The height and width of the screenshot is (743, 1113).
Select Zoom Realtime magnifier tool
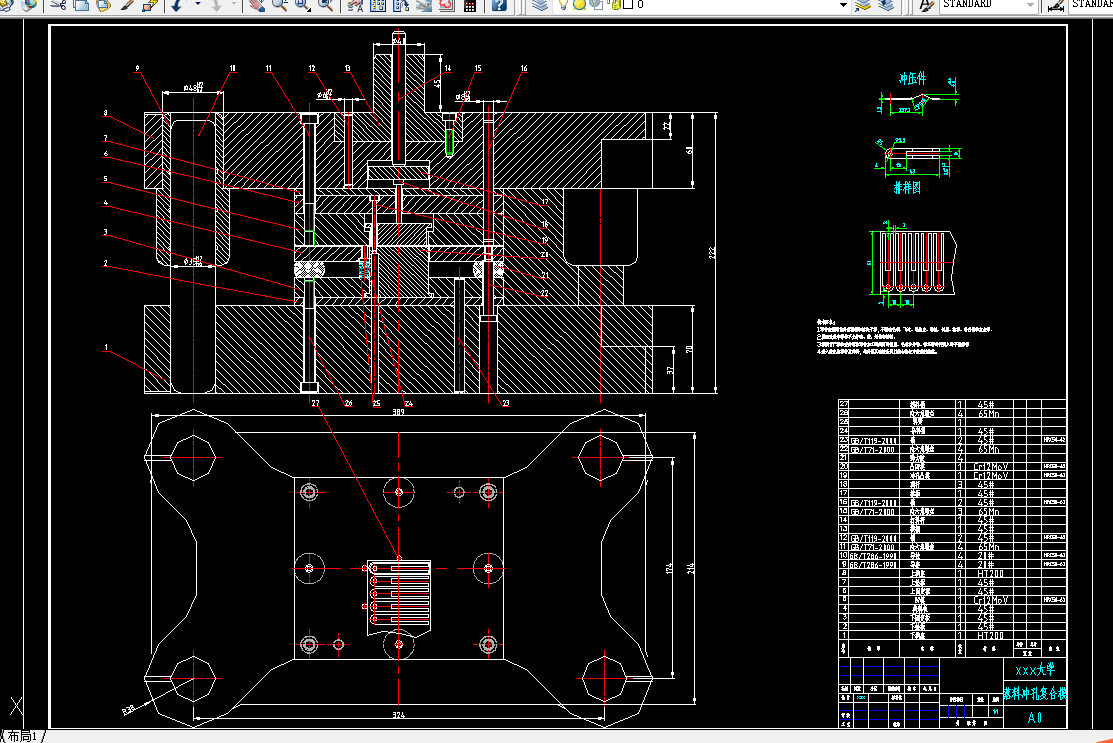click(280, 5)
